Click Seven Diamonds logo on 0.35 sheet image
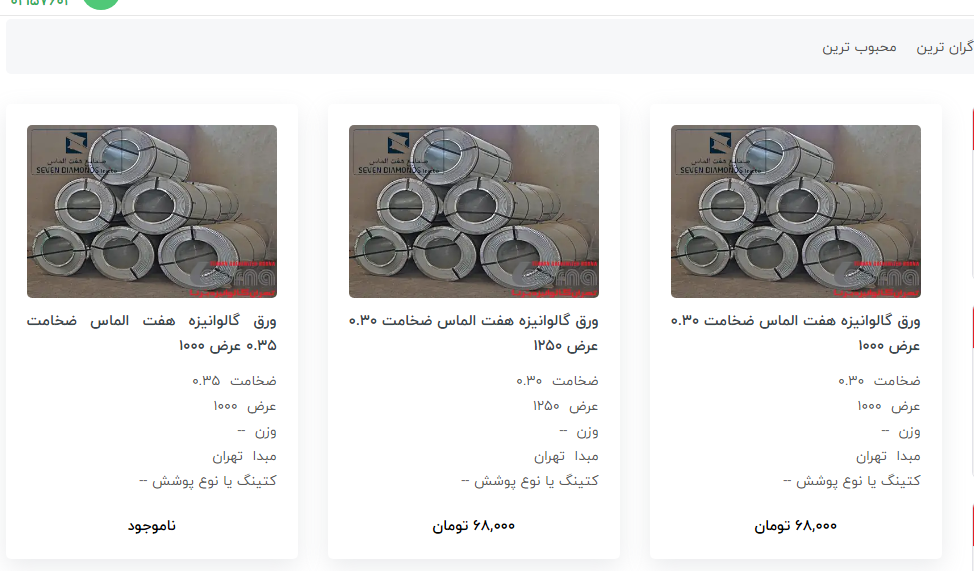 (x=76, y=153)
